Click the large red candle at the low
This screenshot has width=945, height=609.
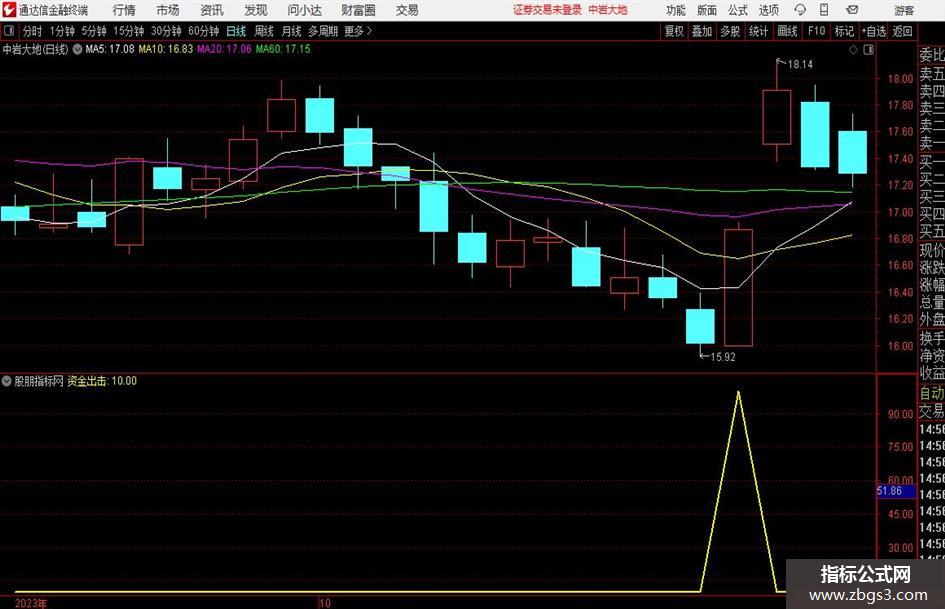click(738, 287)
